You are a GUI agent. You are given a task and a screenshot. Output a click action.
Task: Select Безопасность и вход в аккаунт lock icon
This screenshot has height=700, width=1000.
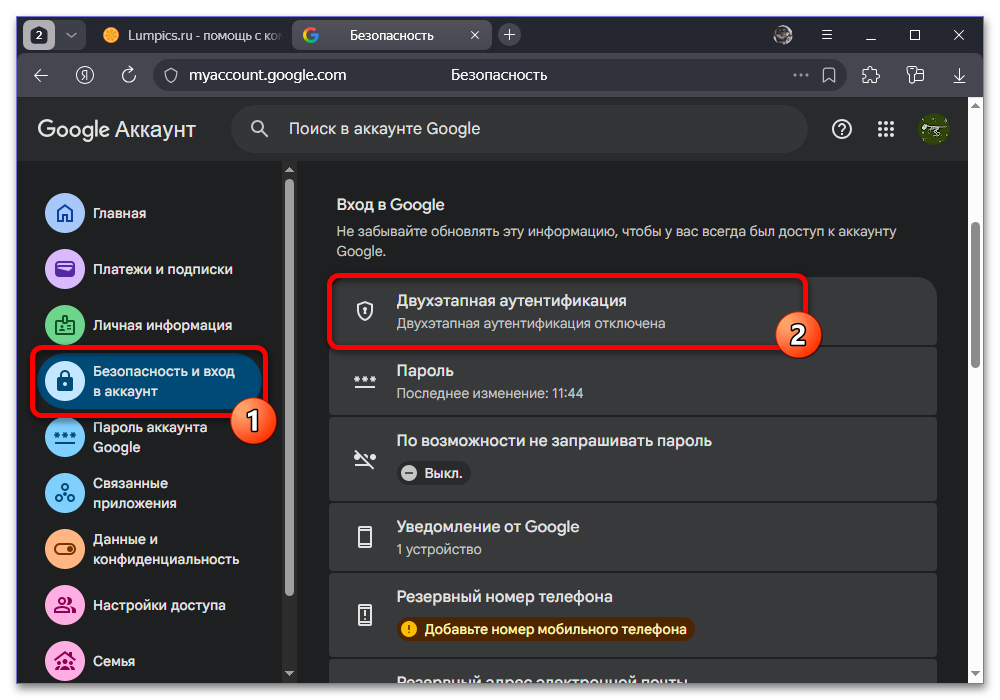(64, 381)
